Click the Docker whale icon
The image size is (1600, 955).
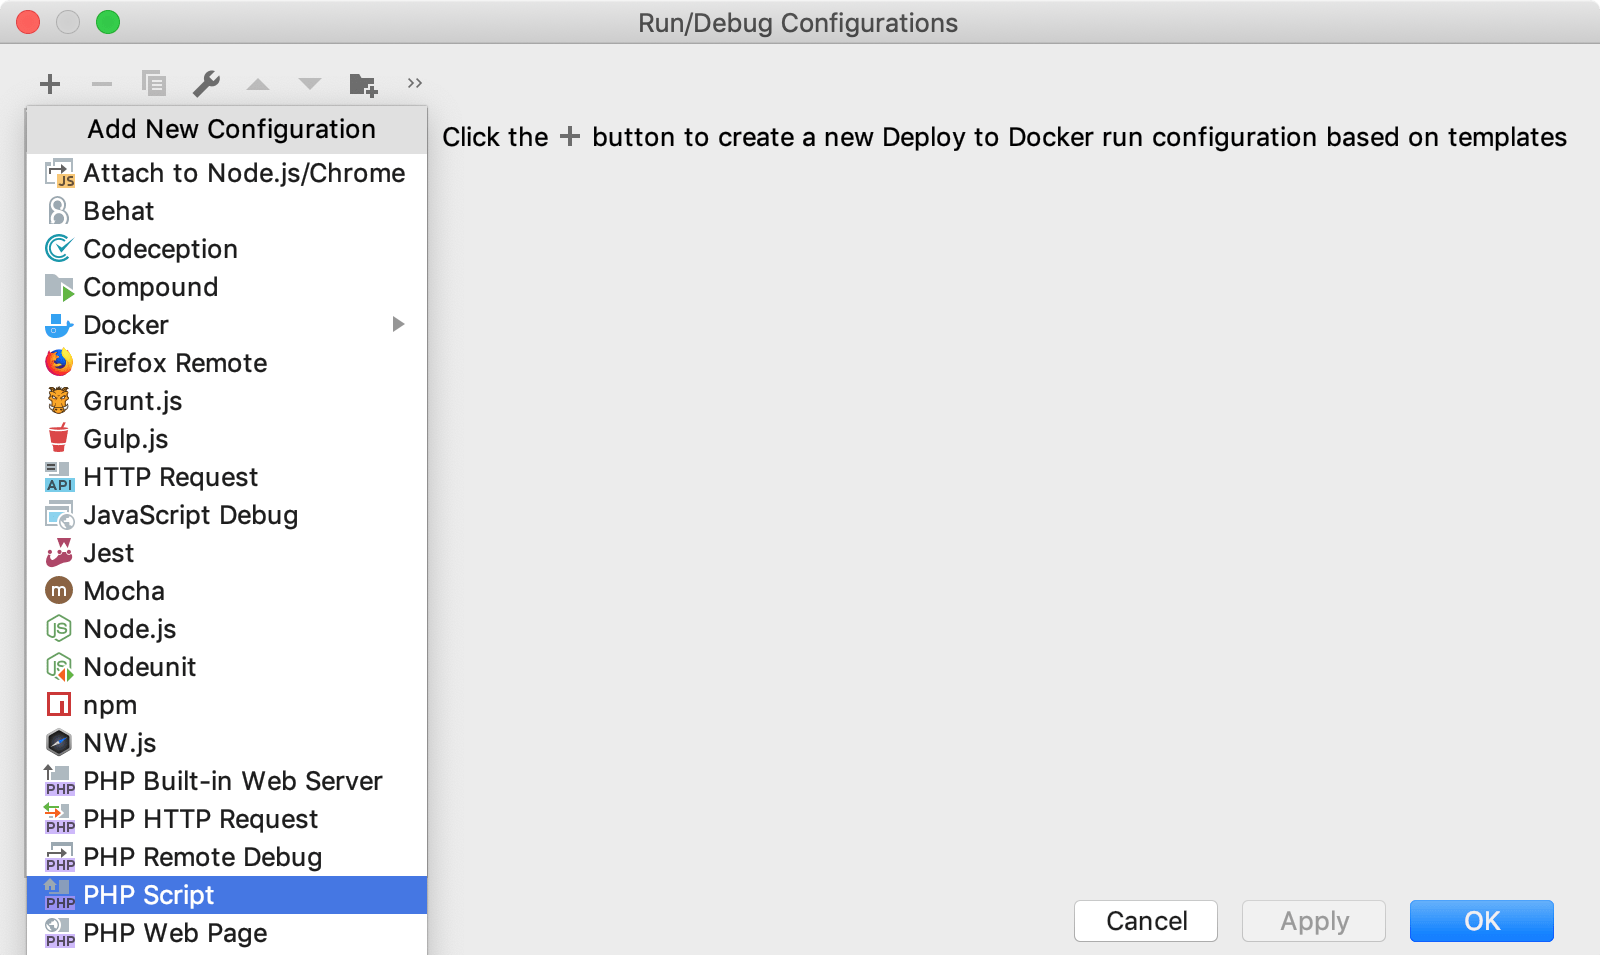[59, 324]
